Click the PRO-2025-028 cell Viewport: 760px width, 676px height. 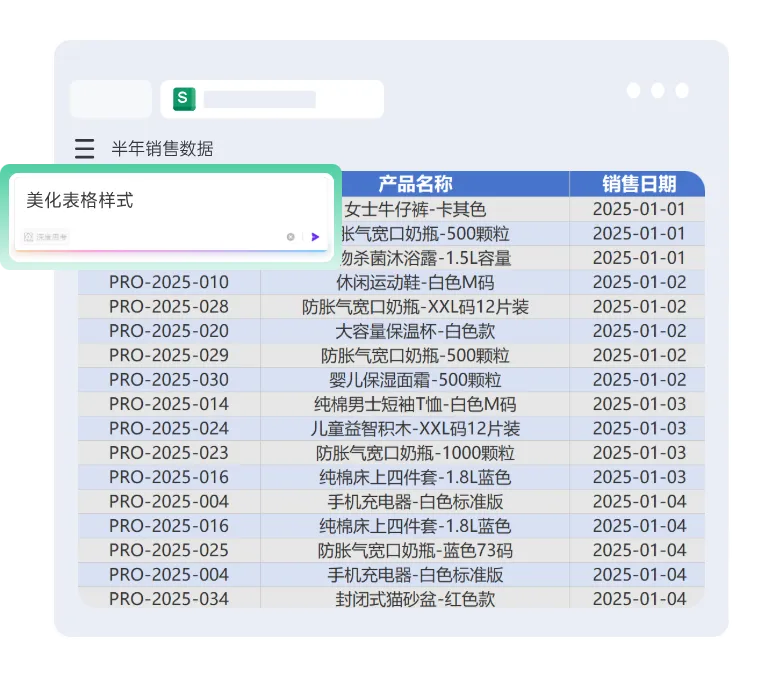(169, 307)
